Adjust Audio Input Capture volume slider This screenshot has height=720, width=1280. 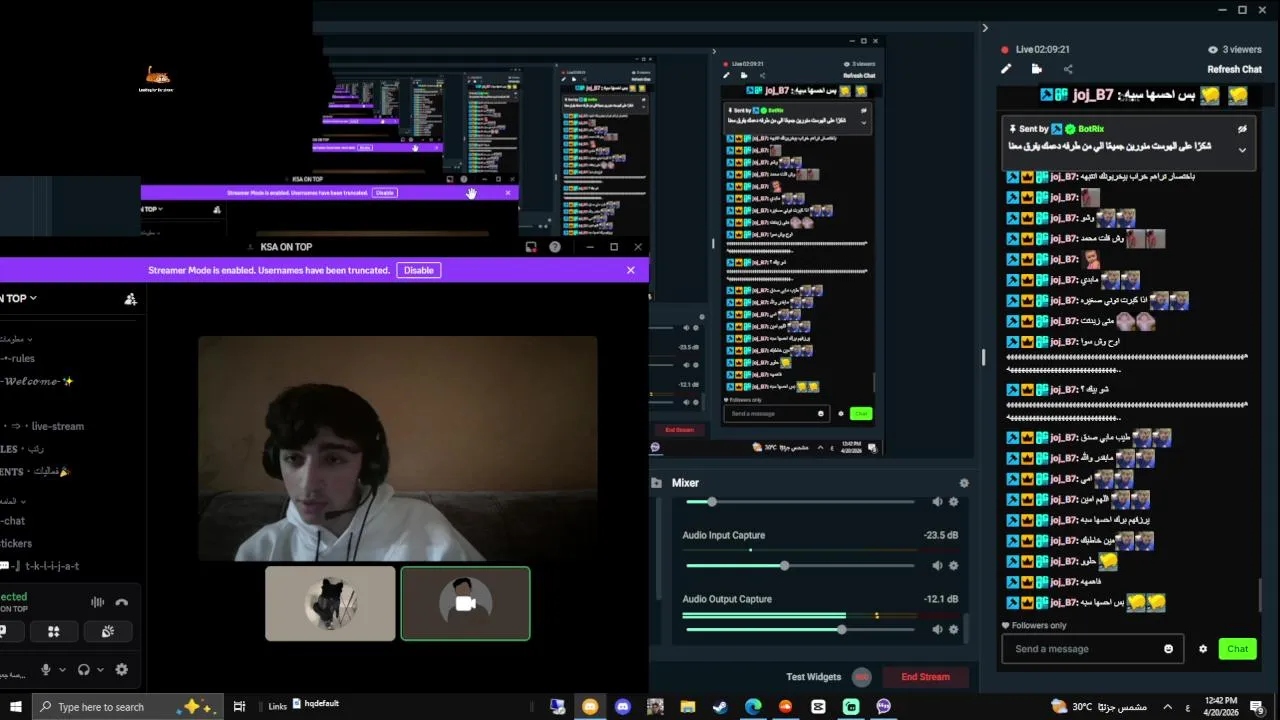click(800, 566)
